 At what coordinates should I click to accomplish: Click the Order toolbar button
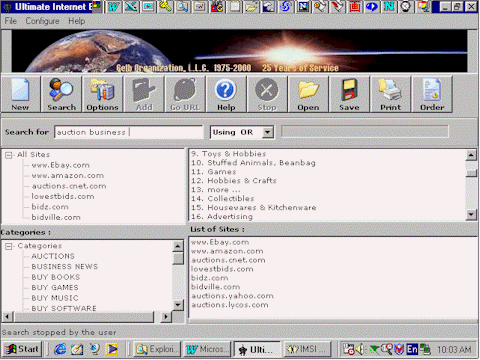click(x=432, y=94)
